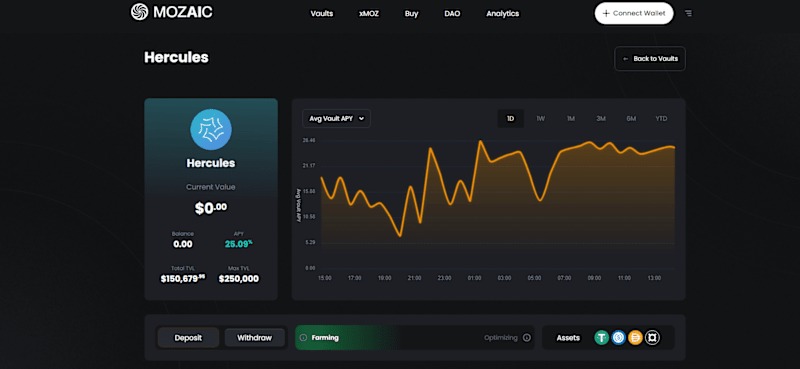Switch chart range to 1M
This screenshot has height=369, width=800.
coord(571,119)
